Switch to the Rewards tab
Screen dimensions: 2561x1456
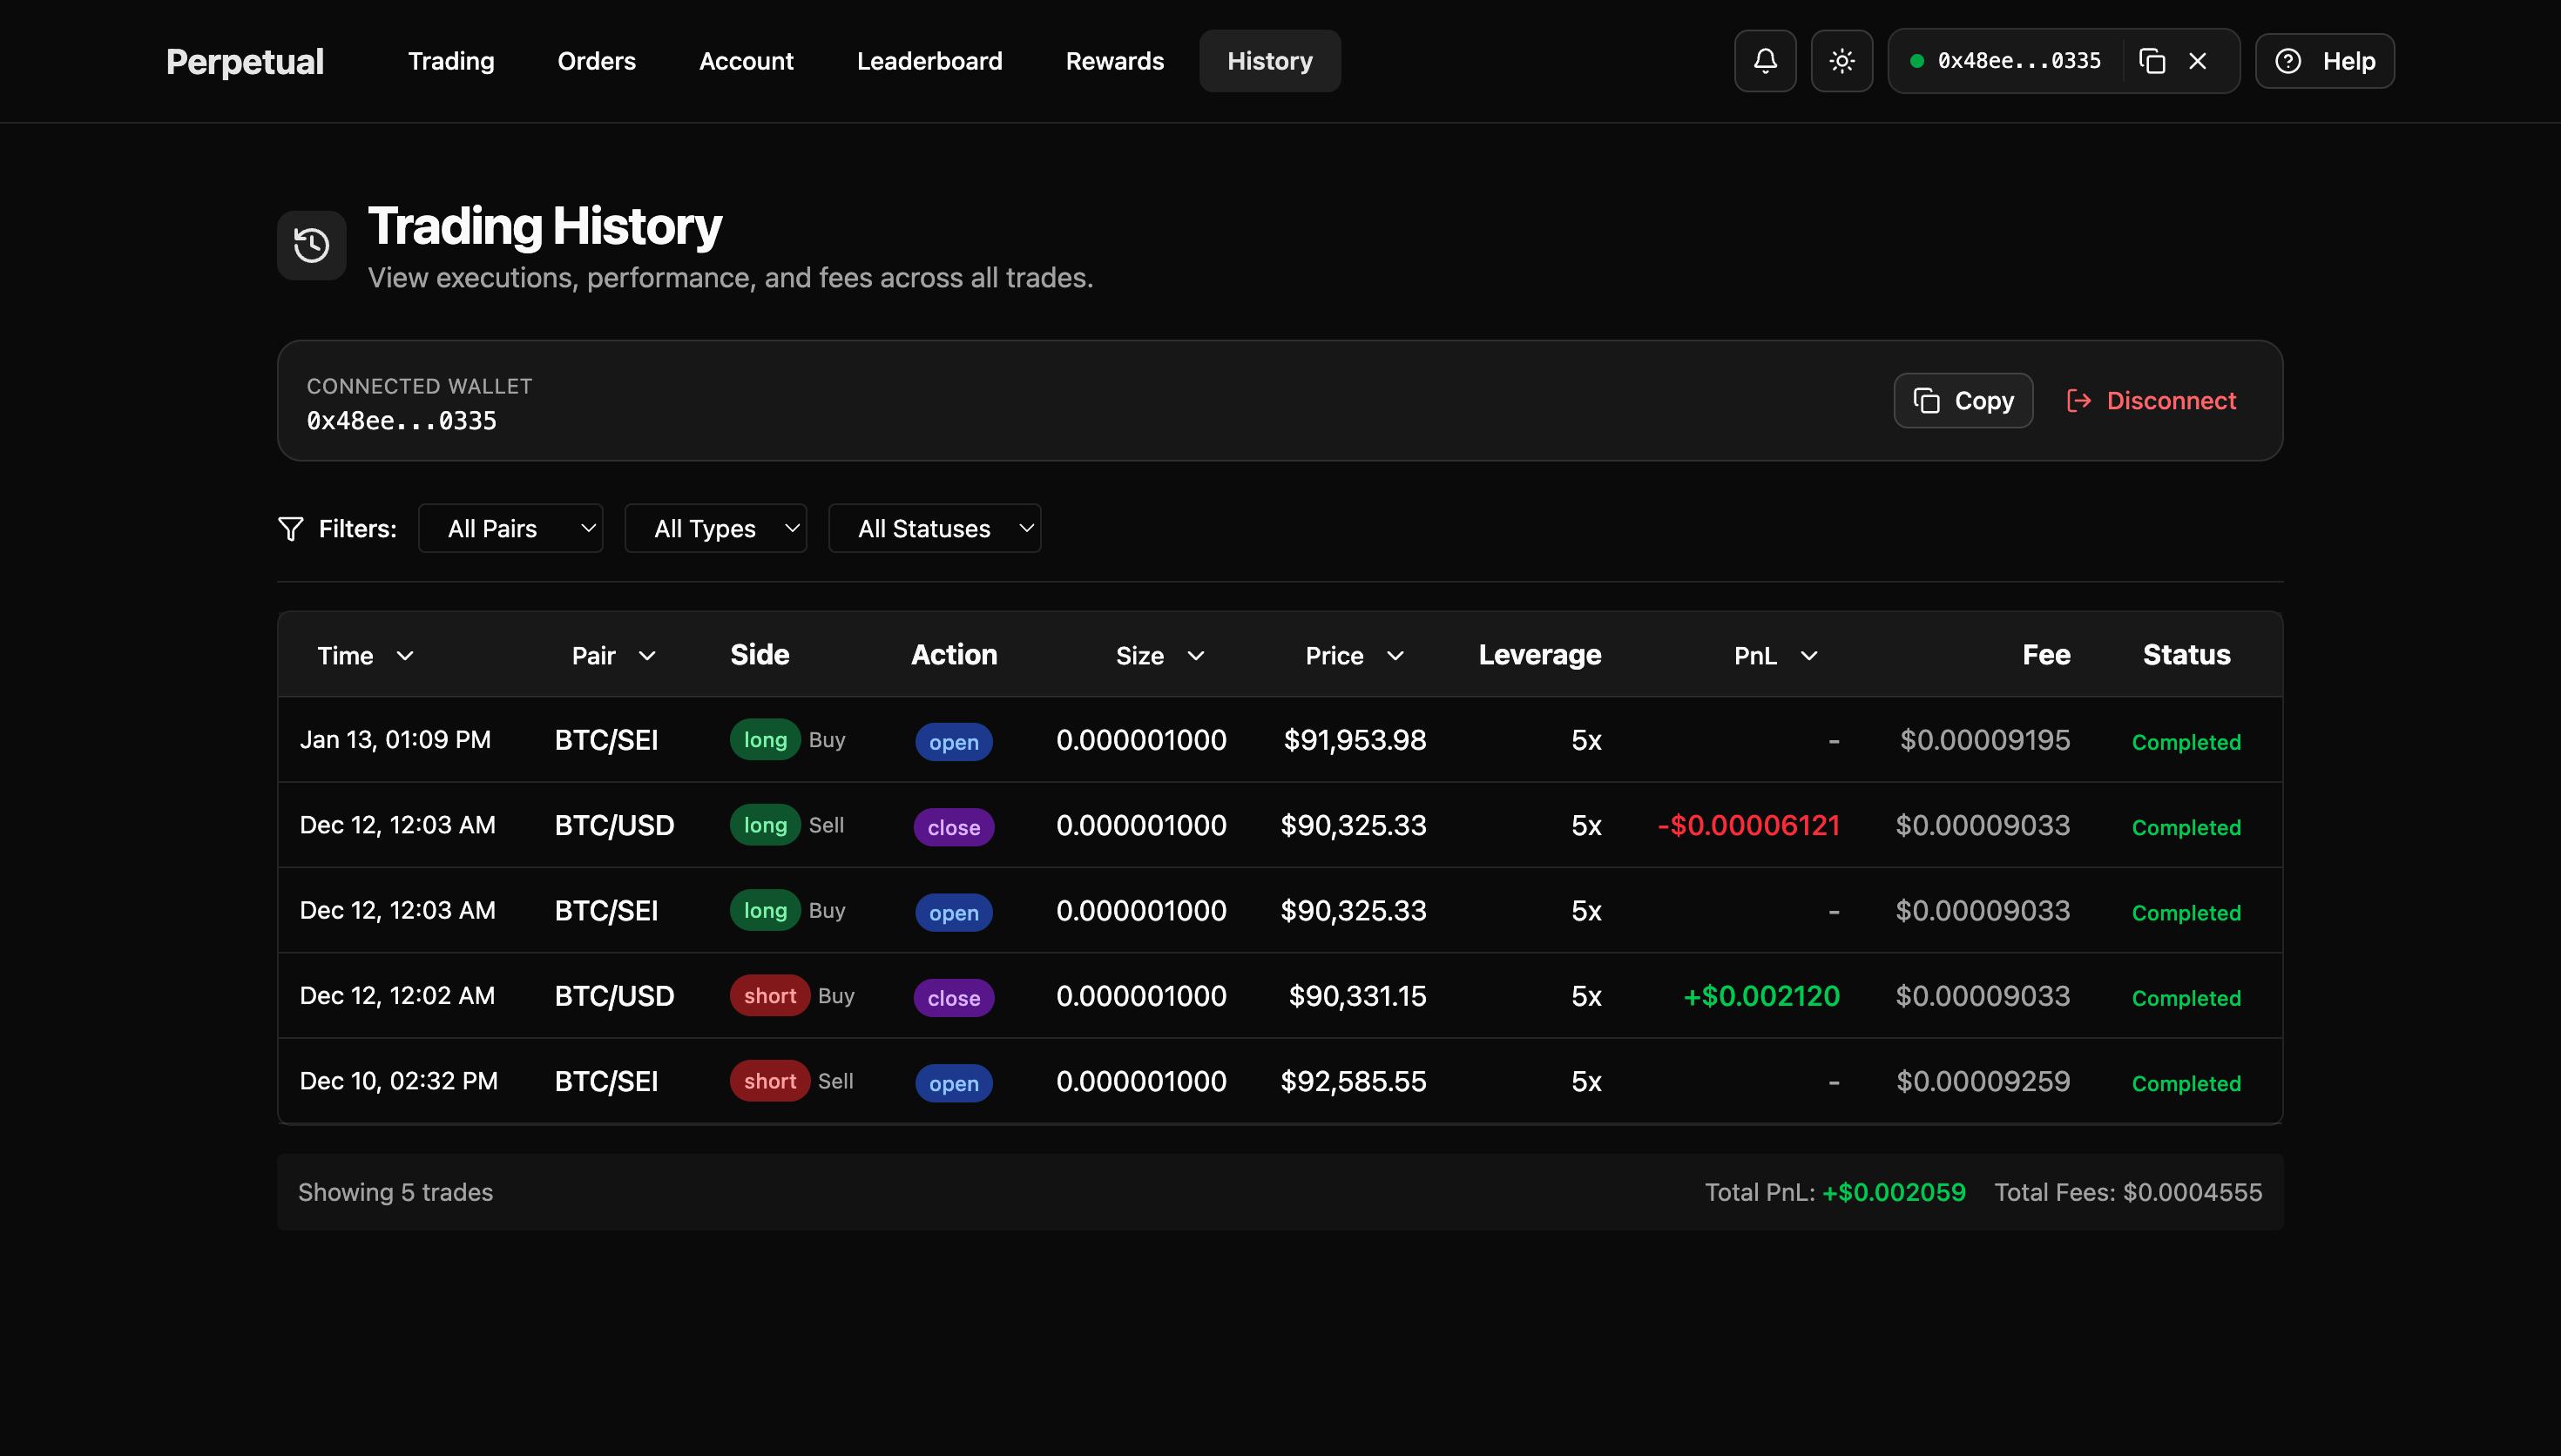click(1114, 61)
